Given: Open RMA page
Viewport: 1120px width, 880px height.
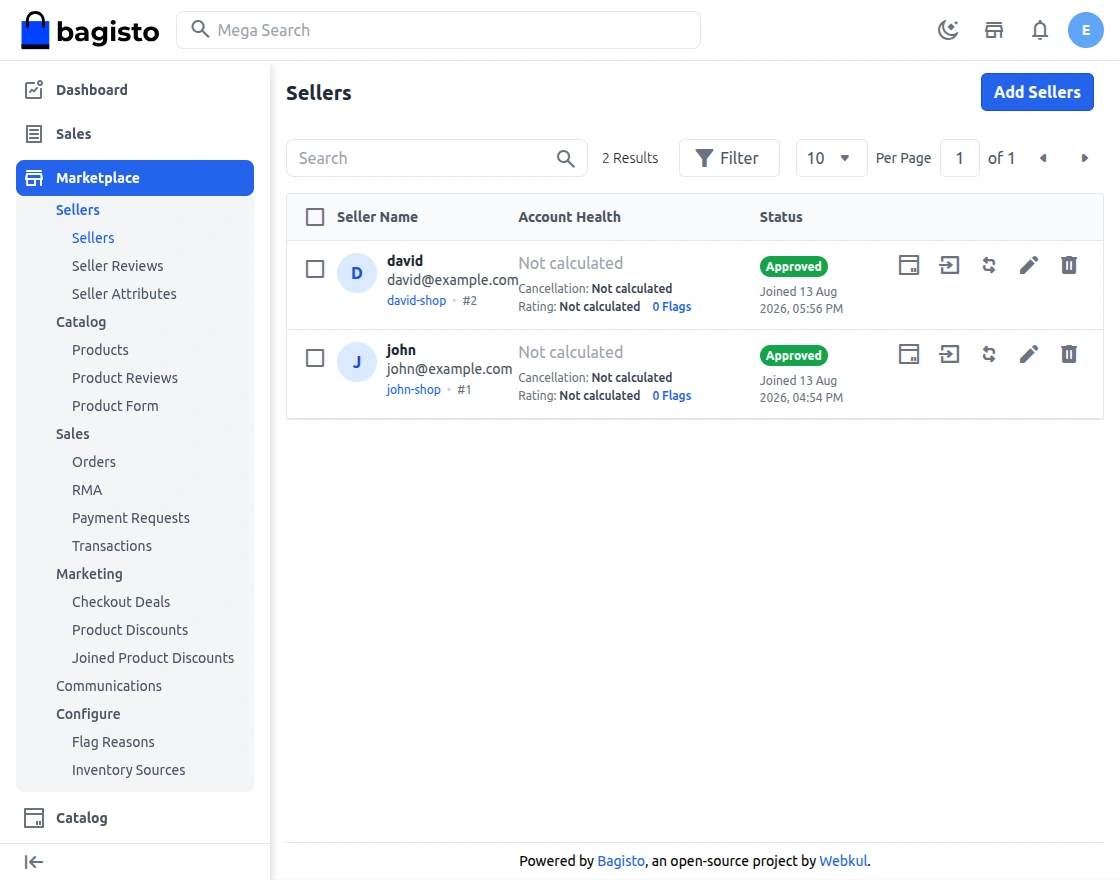Looking at the screenshot, I should (x=87, y=490).
